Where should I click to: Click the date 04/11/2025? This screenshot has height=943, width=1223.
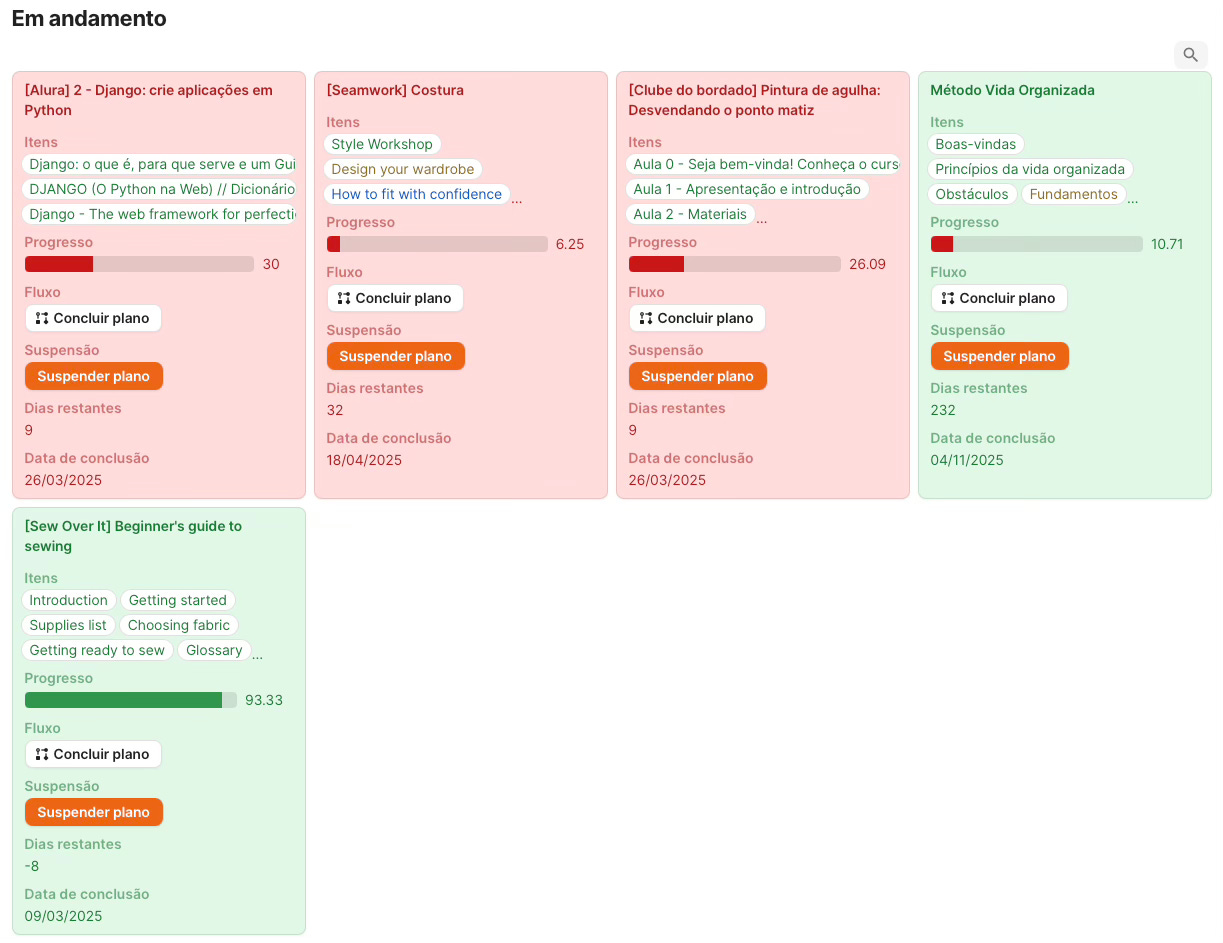(x=967, y=460)
